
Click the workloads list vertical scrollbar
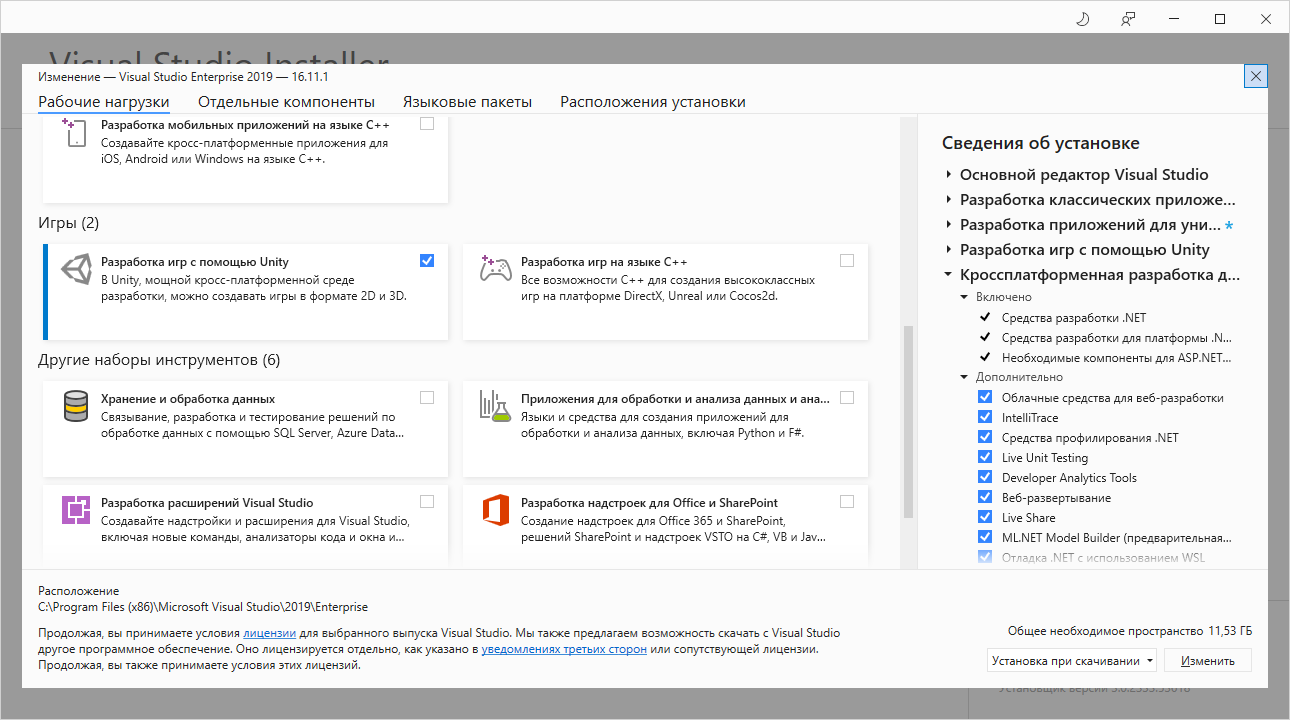click(908, 420)
